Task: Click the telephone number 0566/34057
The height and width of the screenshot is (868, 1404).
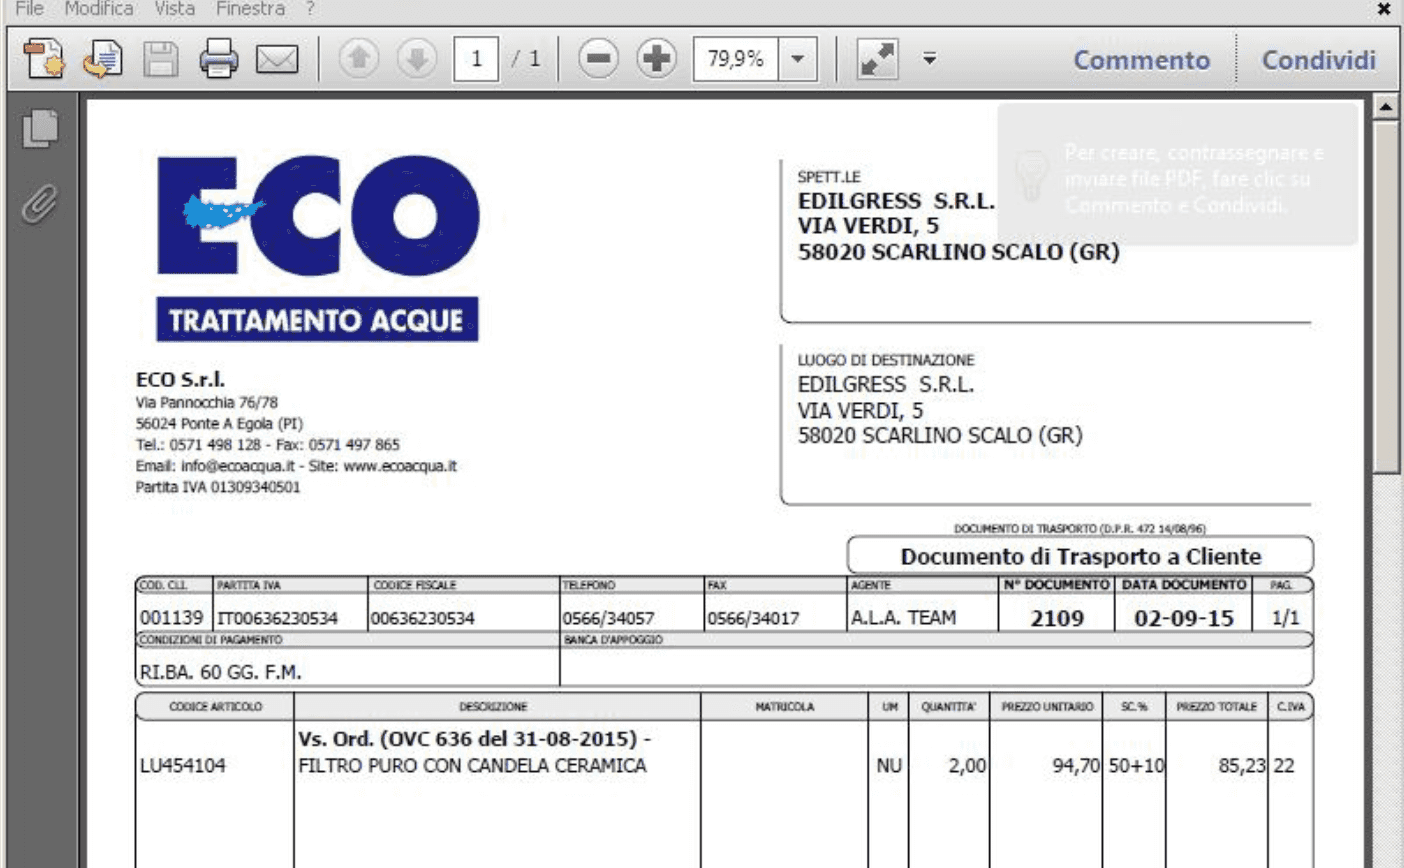Action: click(608, 618)
